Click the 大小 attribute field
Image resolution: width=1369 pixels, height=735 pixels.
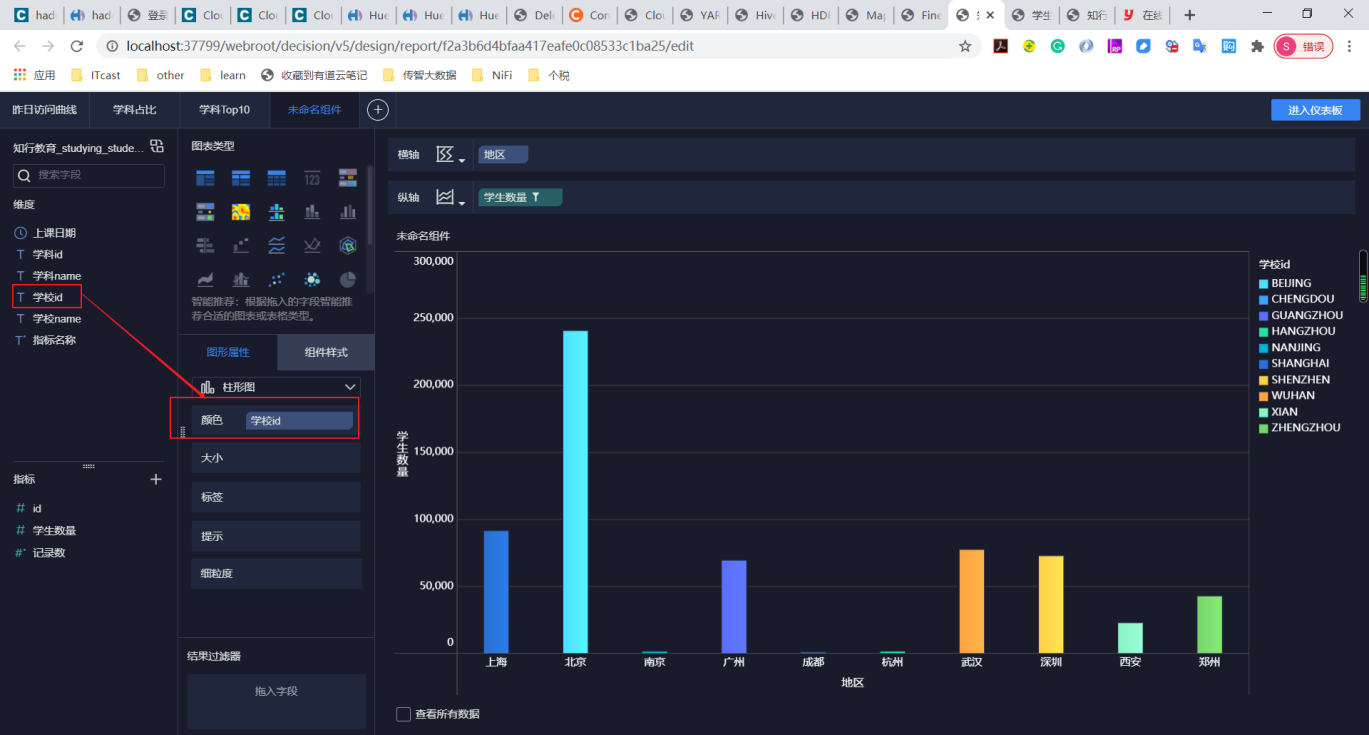(x=276, y=458)
